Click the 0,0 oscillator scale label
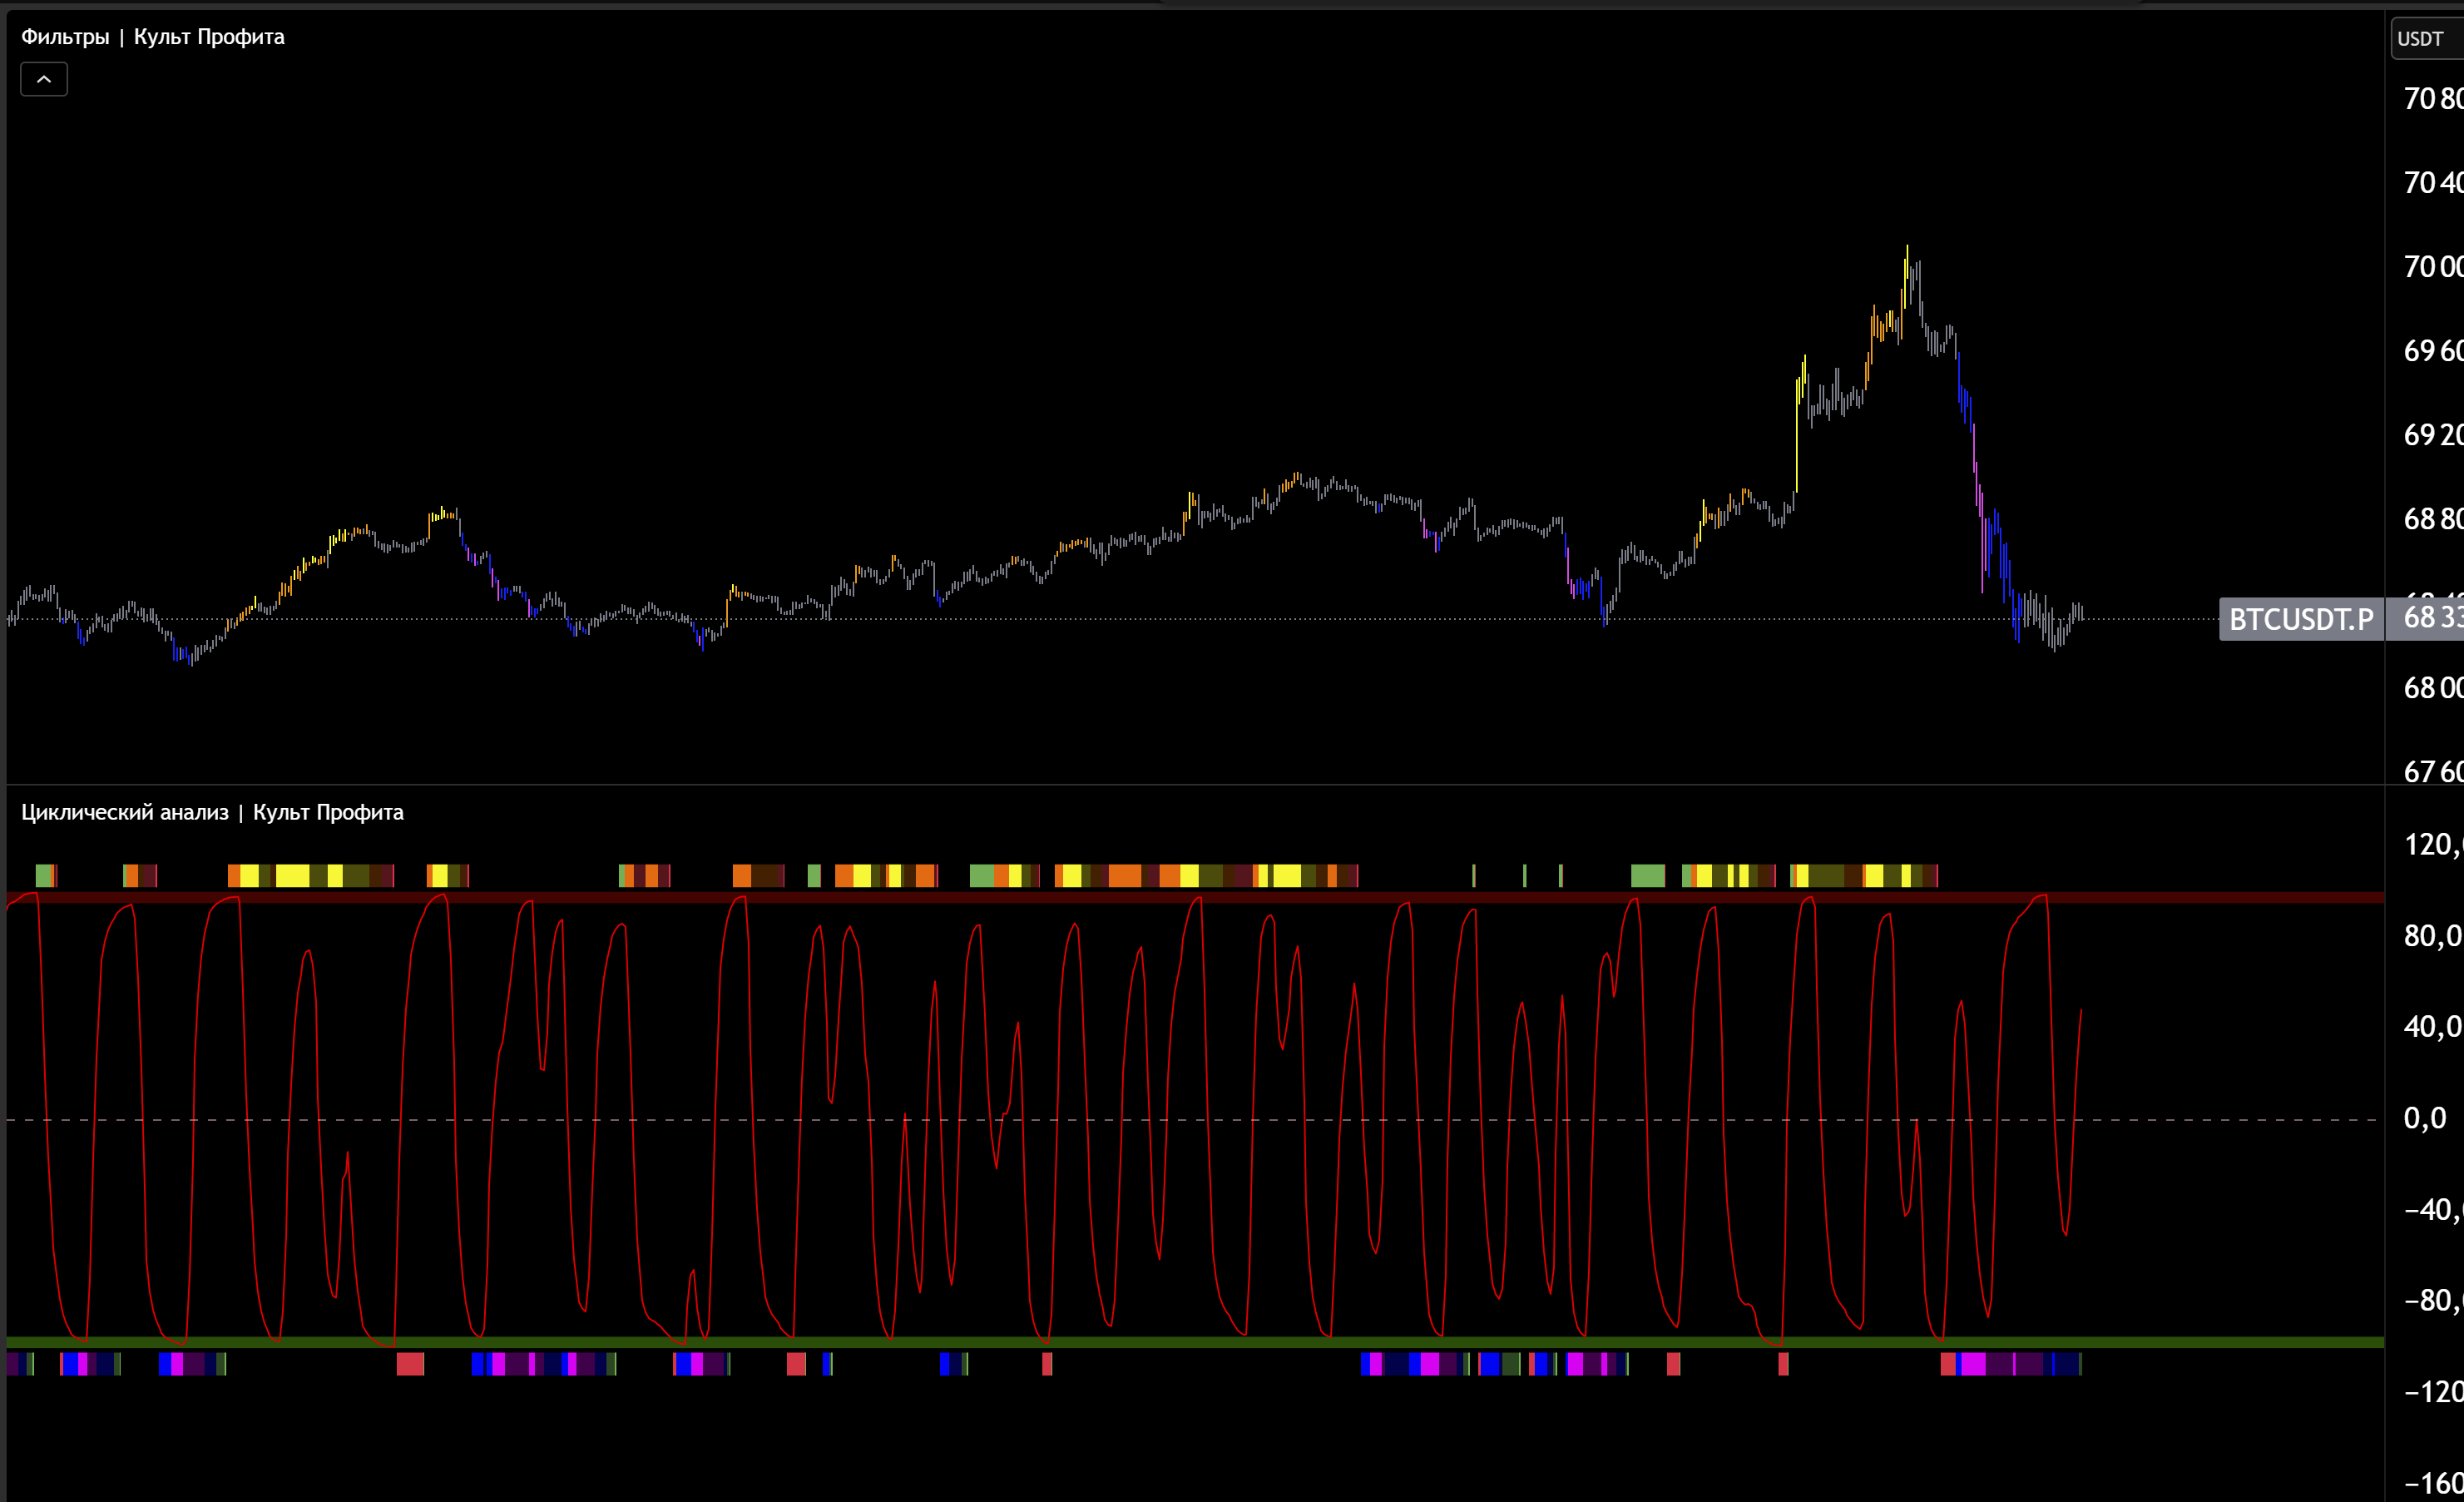 point(2424,1118)
